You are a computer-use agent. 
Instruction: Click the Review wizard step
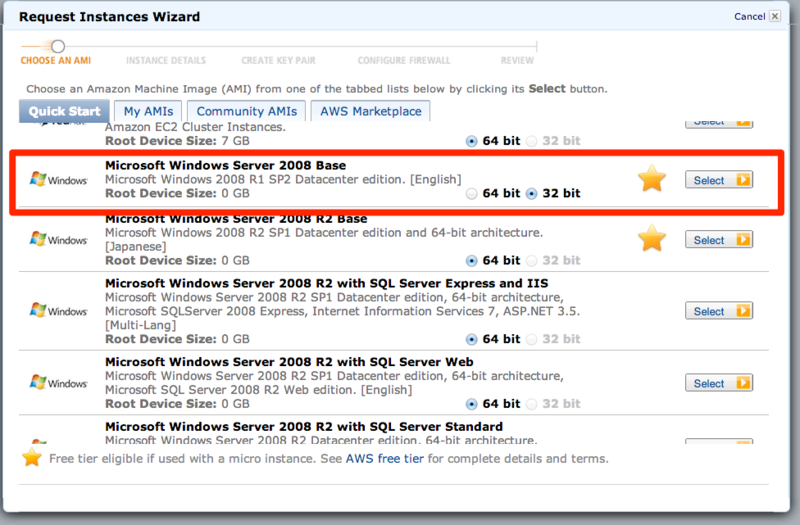click(x=517, y=60)
